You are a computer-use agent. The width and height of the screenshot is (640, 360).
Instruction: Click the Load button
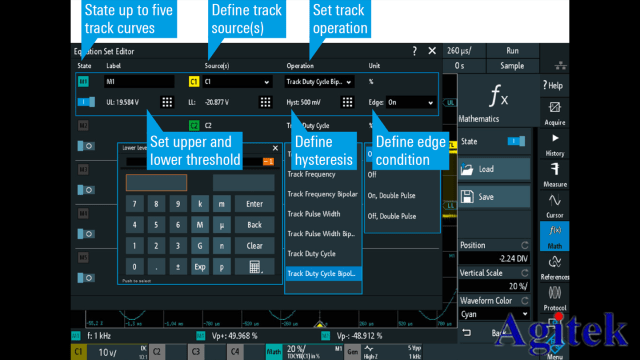pos(494,169)
